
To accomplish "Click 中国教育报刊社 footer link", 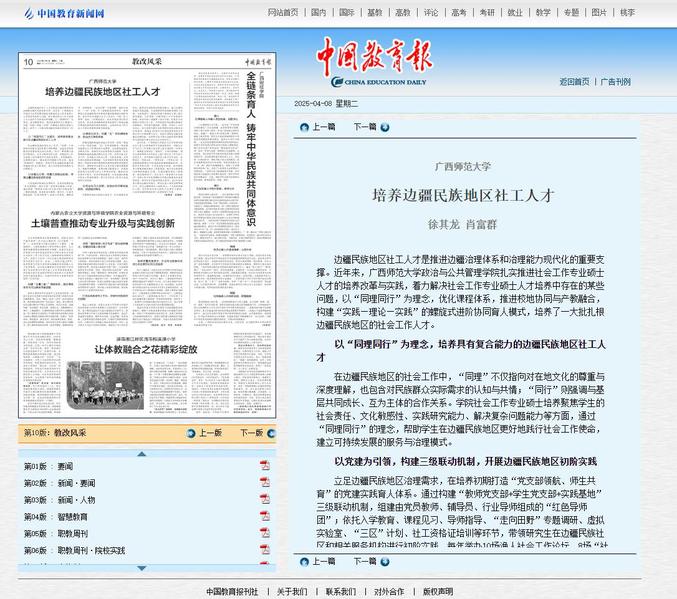I will click(x=232, y=591).
